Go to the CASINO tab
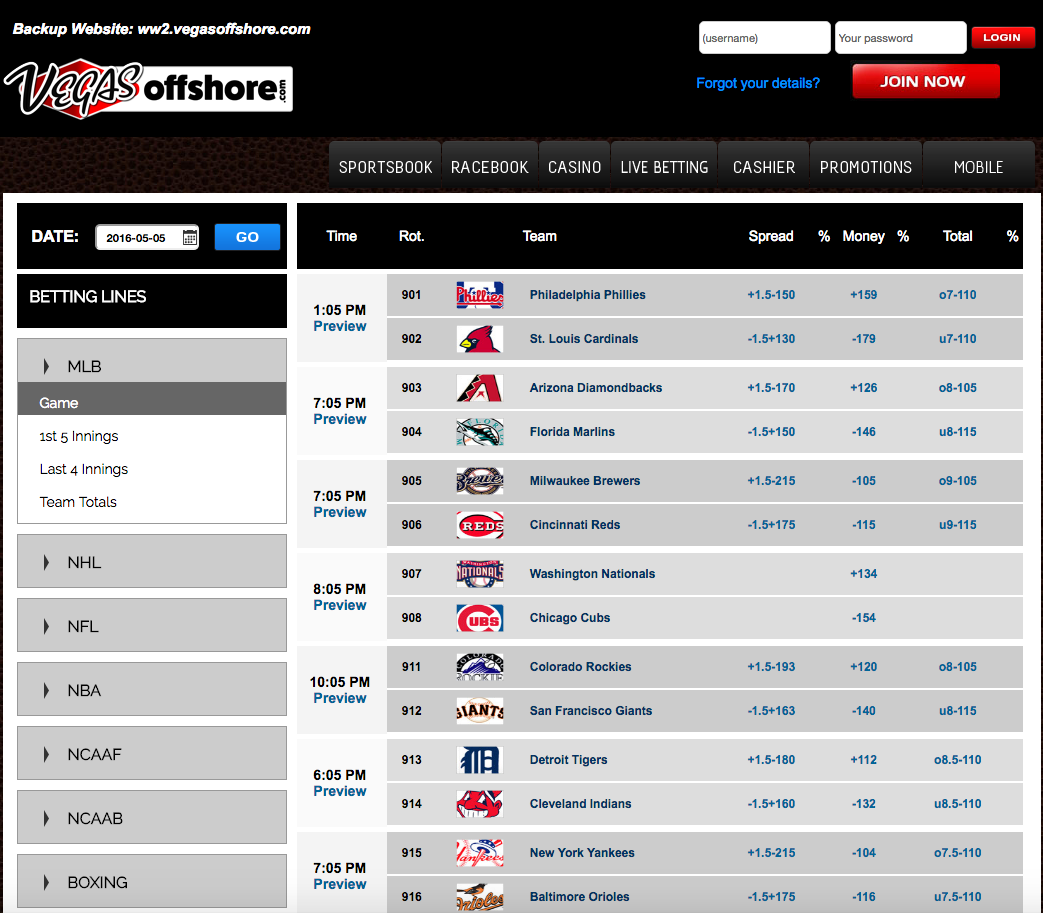This screenshot has width=1043, height=913. tap(575, 167)
